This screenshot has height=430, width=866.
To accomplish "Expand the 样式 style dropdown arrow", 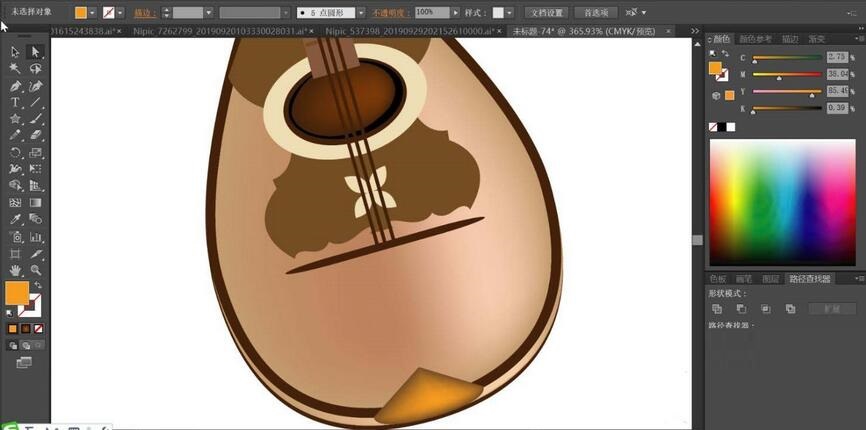I will [510, 13].
